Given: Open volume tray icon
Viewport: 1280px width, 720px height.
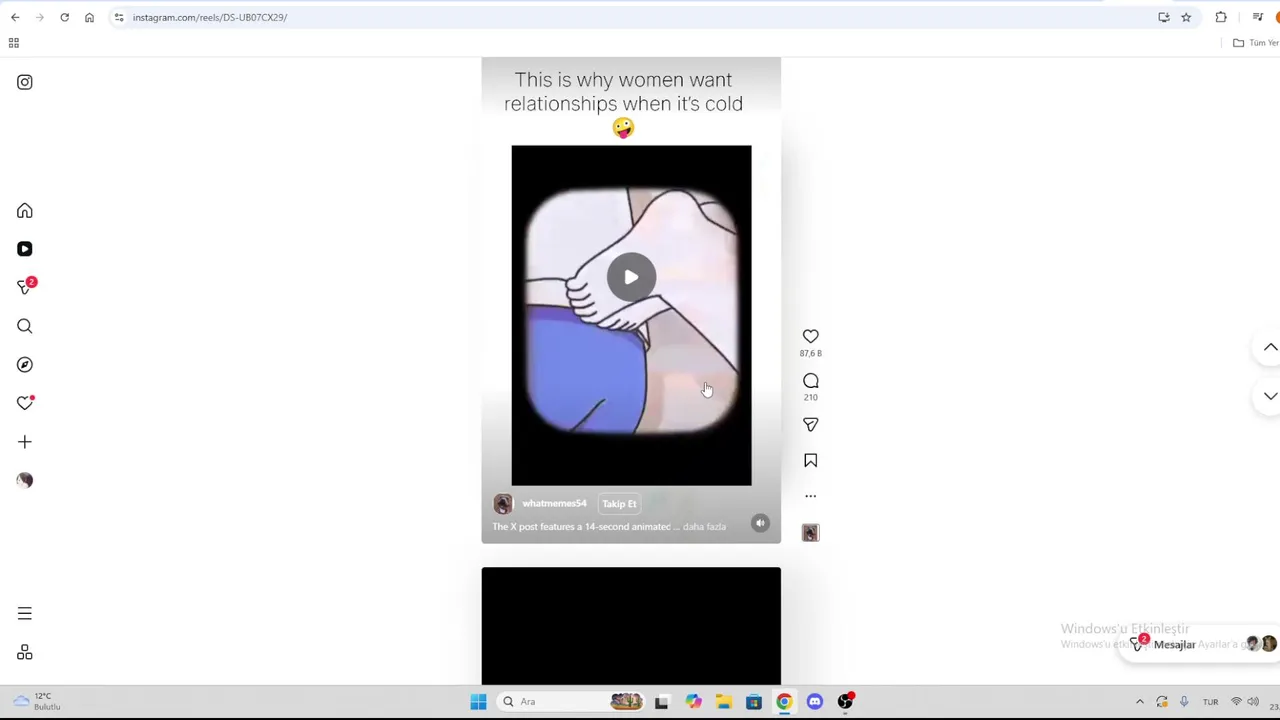Looking at the screenshot, I should (x=1253, y=702).
